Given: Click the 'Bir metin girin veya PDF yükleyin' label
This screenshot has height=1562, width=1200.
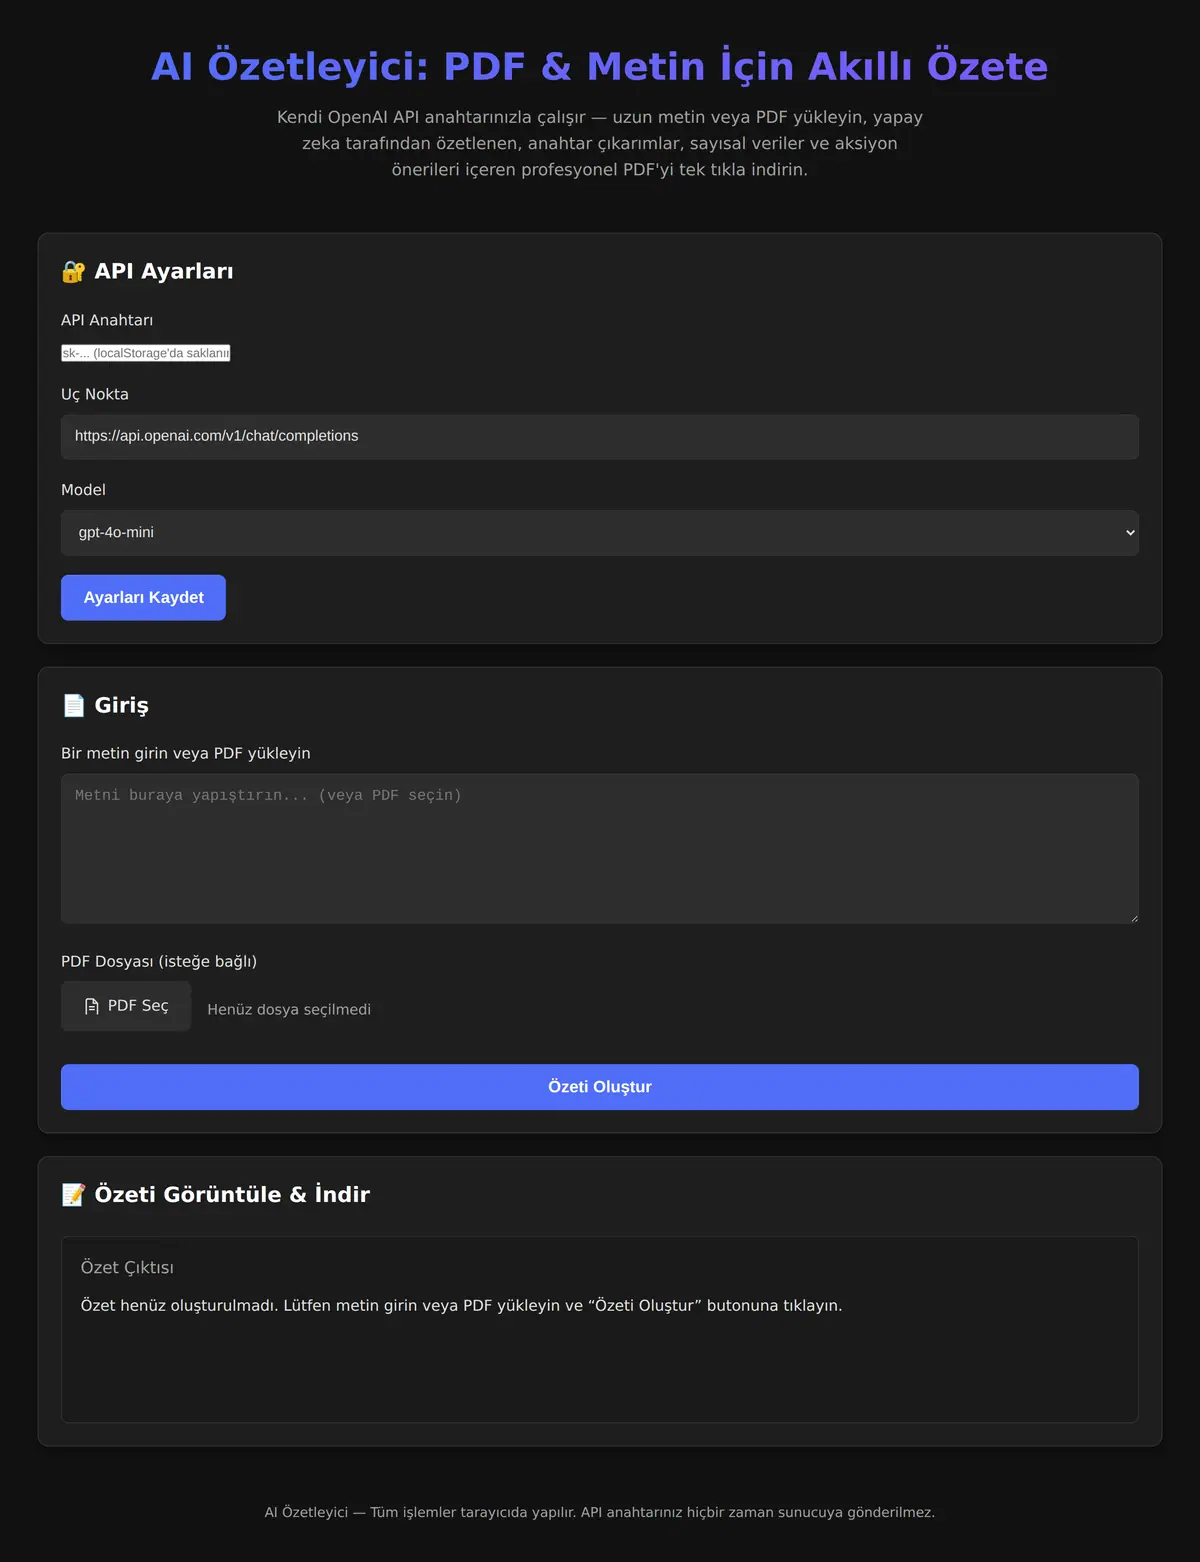Looking at the screenshot, I should (x=186, y=753).
